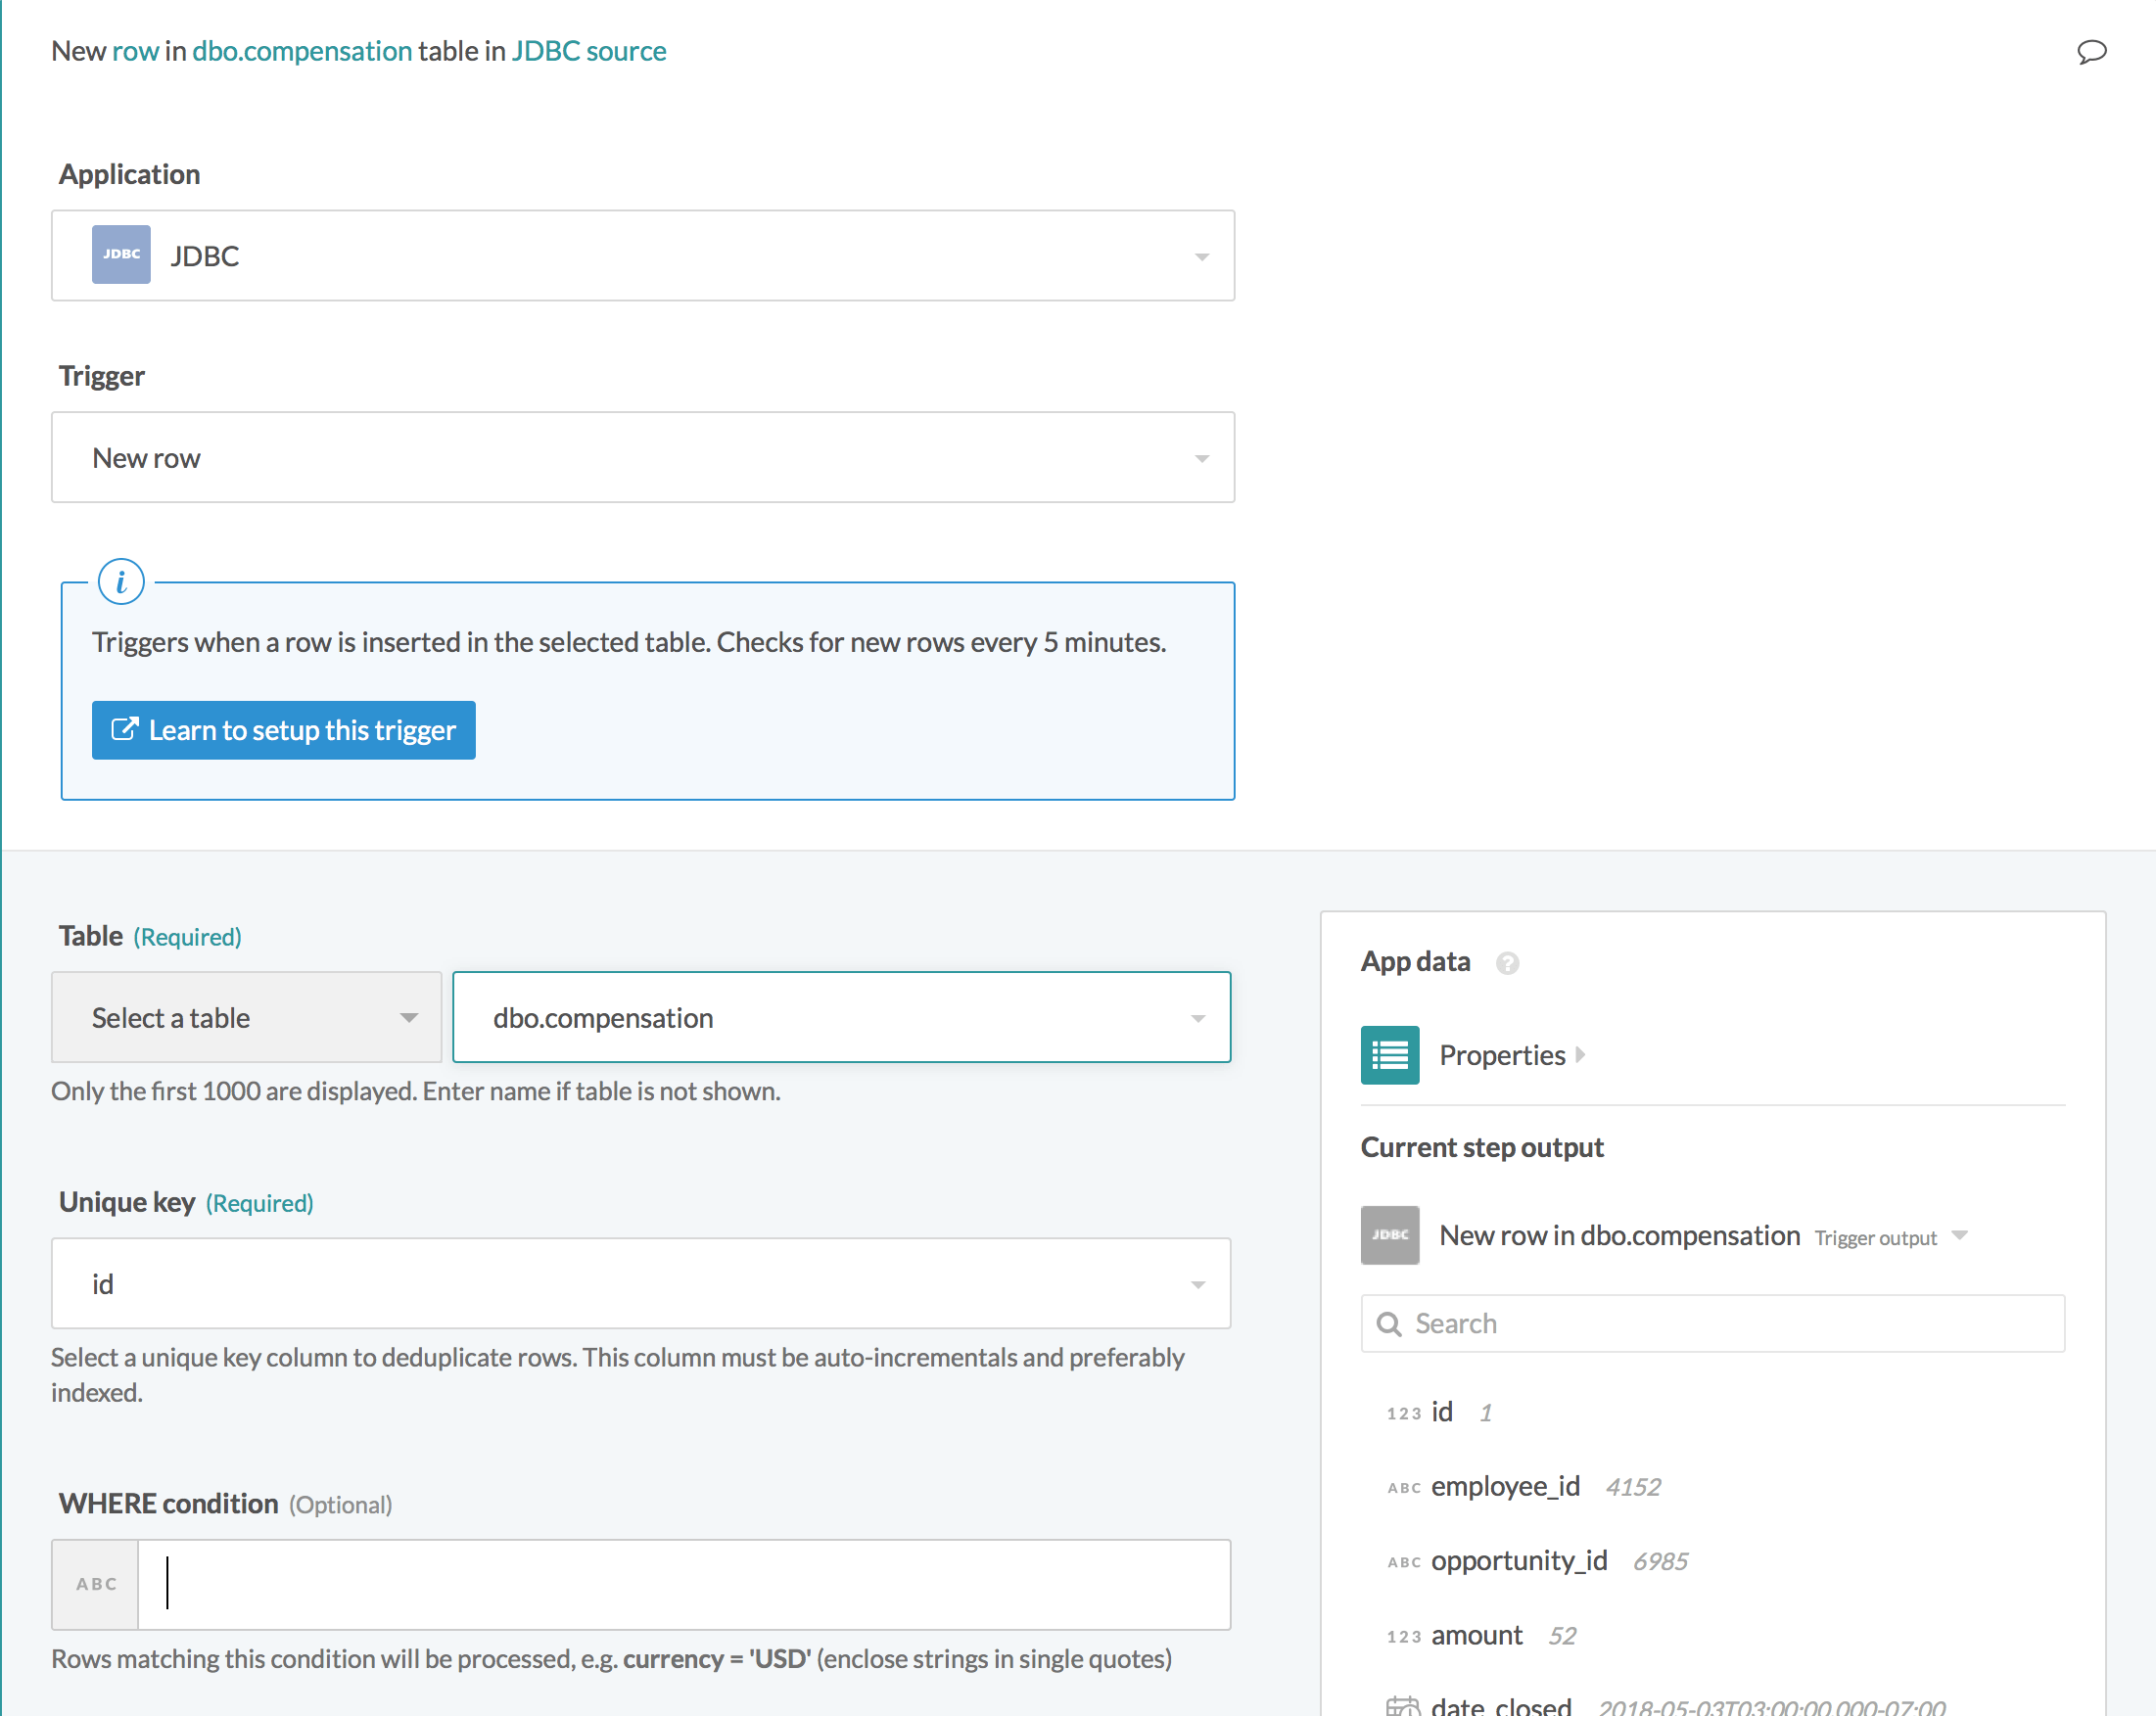Viewport: 2156px width, 1716px height.
Task: Collapse the Trigger output arrow
Action: tap(1960, 1236)
